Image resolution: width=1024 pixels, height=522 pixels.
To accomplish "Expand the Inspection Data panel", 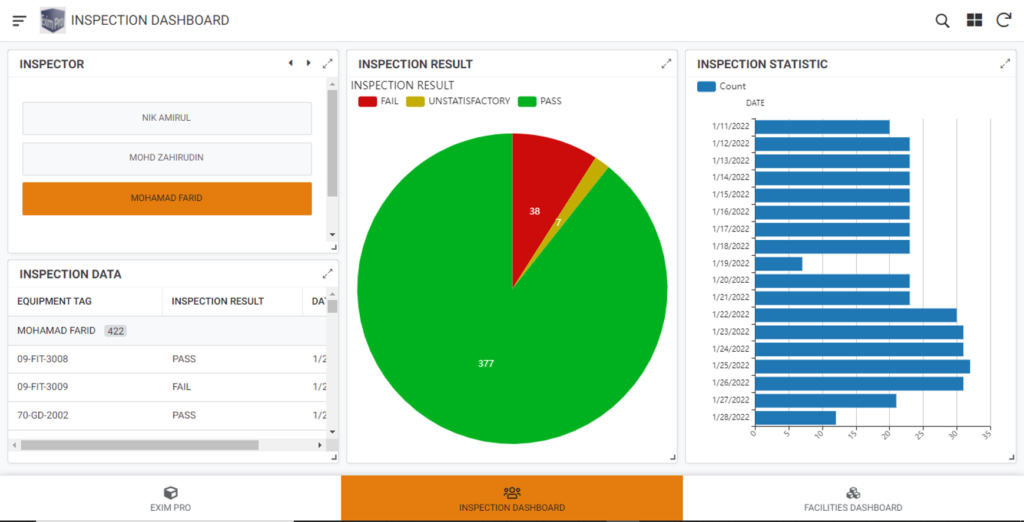I will coord(327,274).
